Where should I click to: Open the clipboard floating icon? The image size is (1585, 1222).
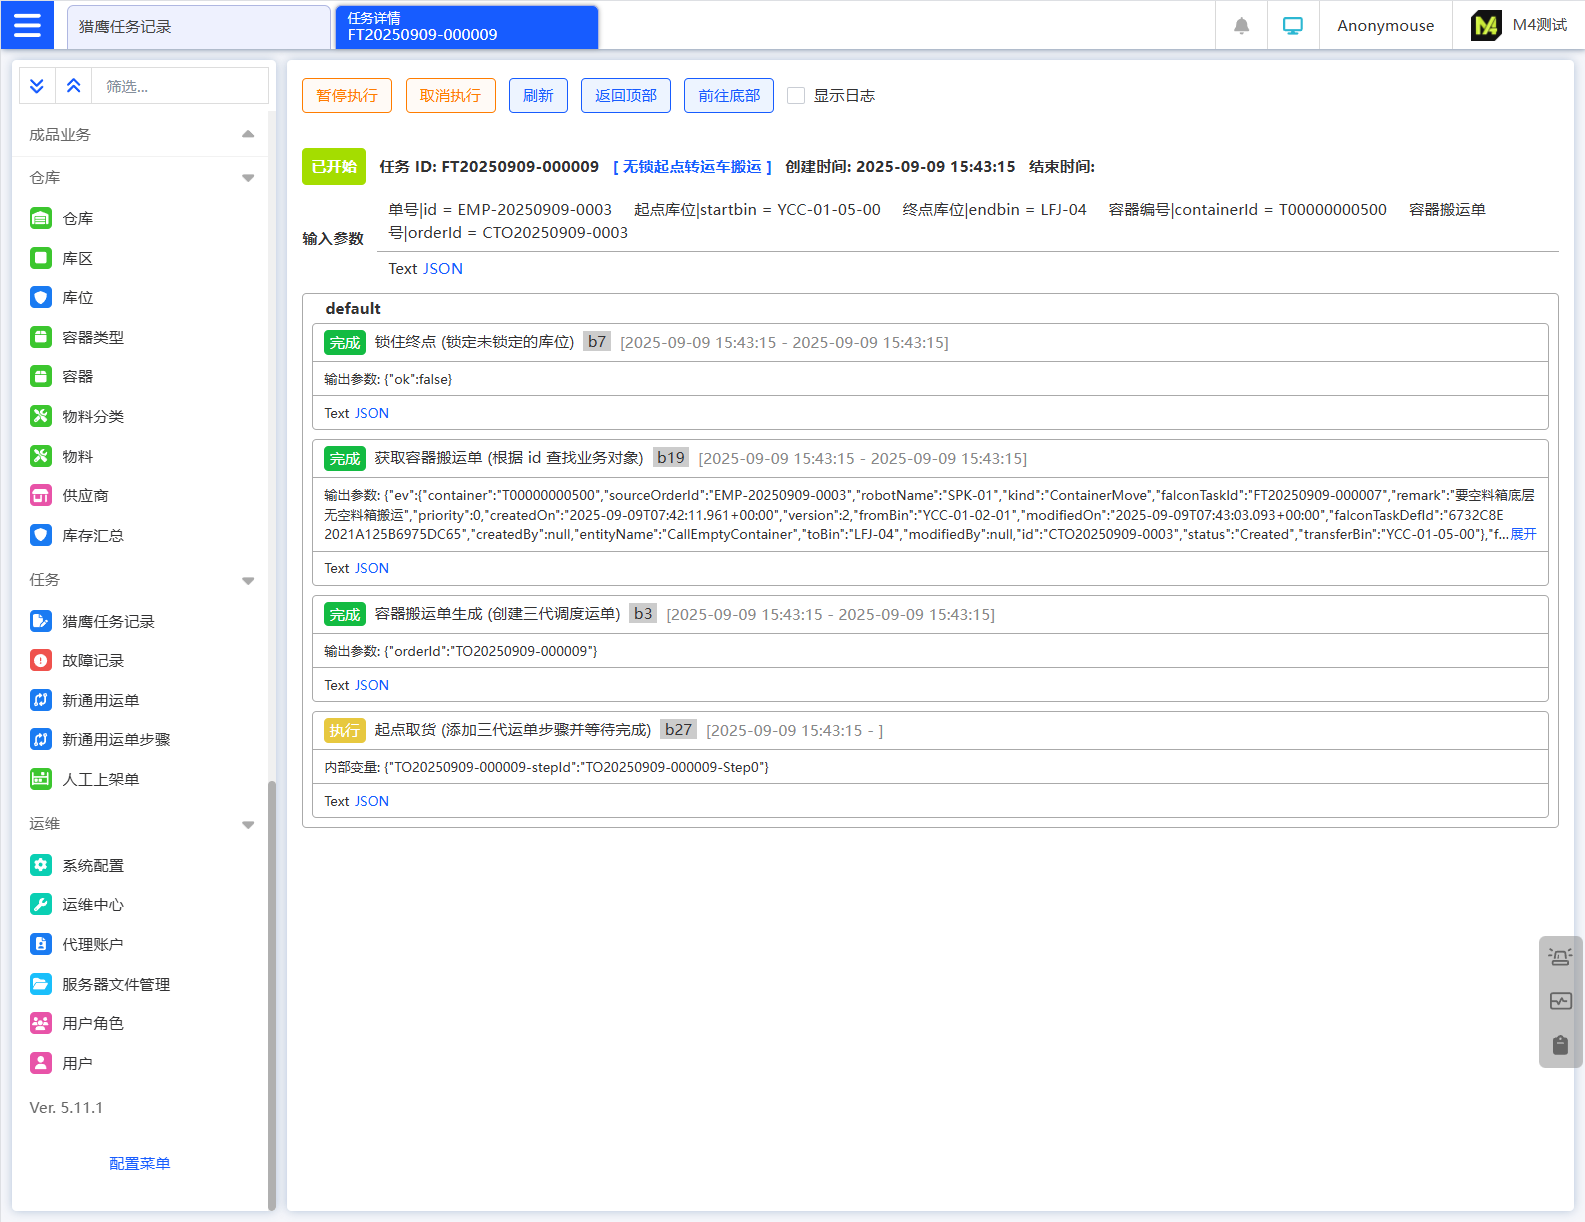[x=1560, y=1045]
